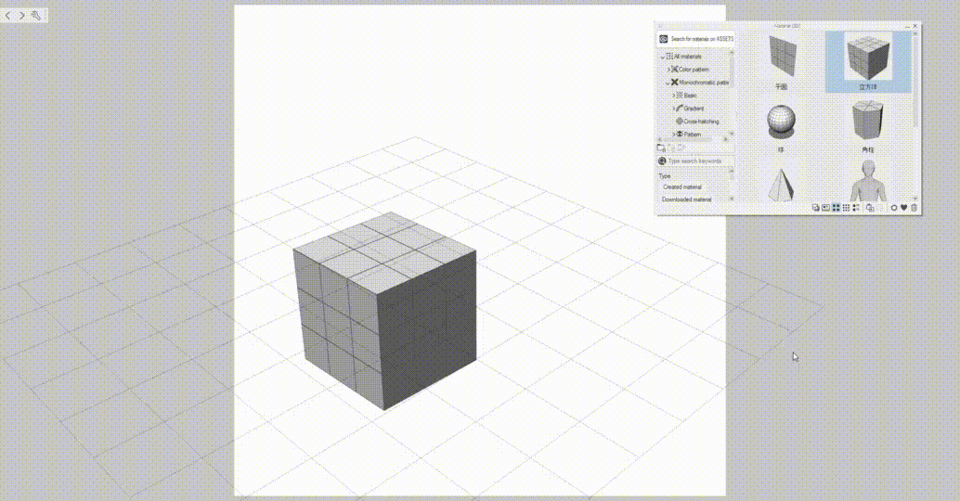Select the Color pattern tree label
Viewport: 960px width, 501px height.
(694, 69)
